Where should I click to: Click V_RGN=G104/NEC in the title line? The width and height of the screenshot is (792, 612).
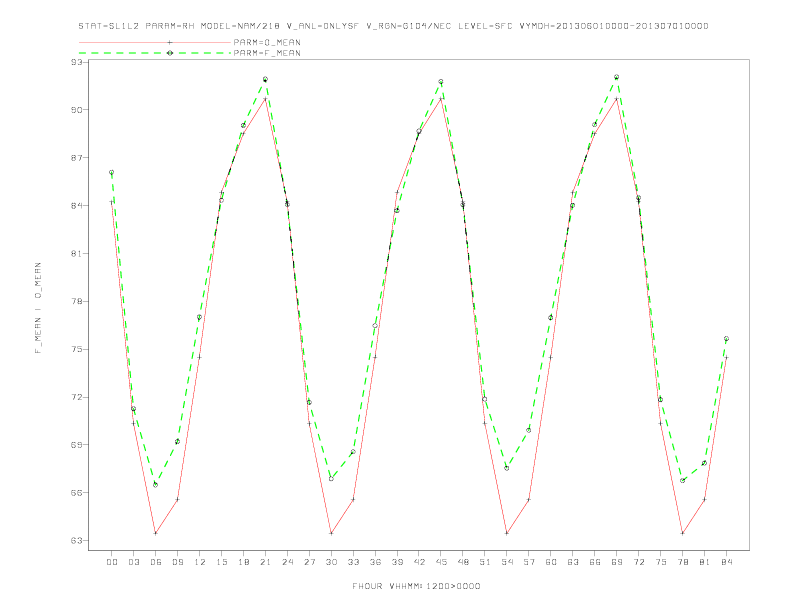(408, 26)
